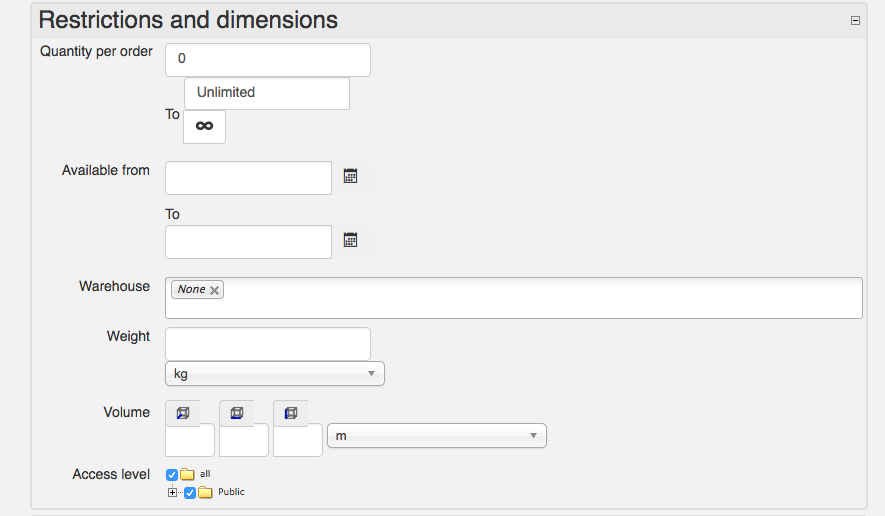This screenshot has width=885, height=516.
Task: Click the Quantity per order minimum field
Action: pos(267,60)
